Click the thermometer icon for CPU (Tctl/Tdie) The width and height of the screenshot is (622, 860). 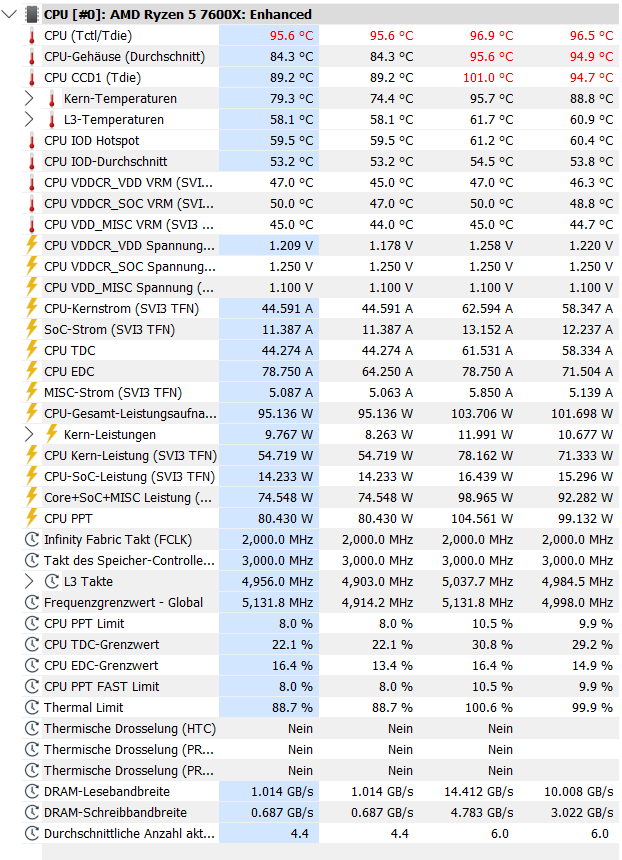32,36
